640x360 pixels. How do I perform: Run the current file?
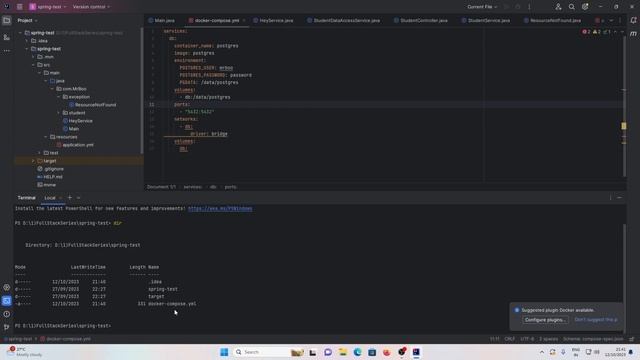(x=507, y=7)
